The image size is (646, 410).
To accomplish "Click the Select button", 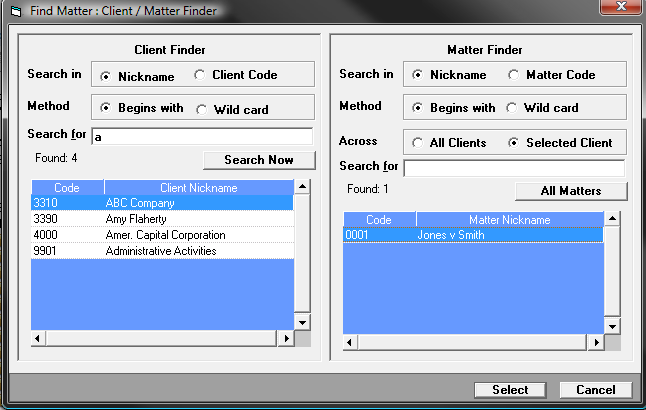I will click(509, 390).
